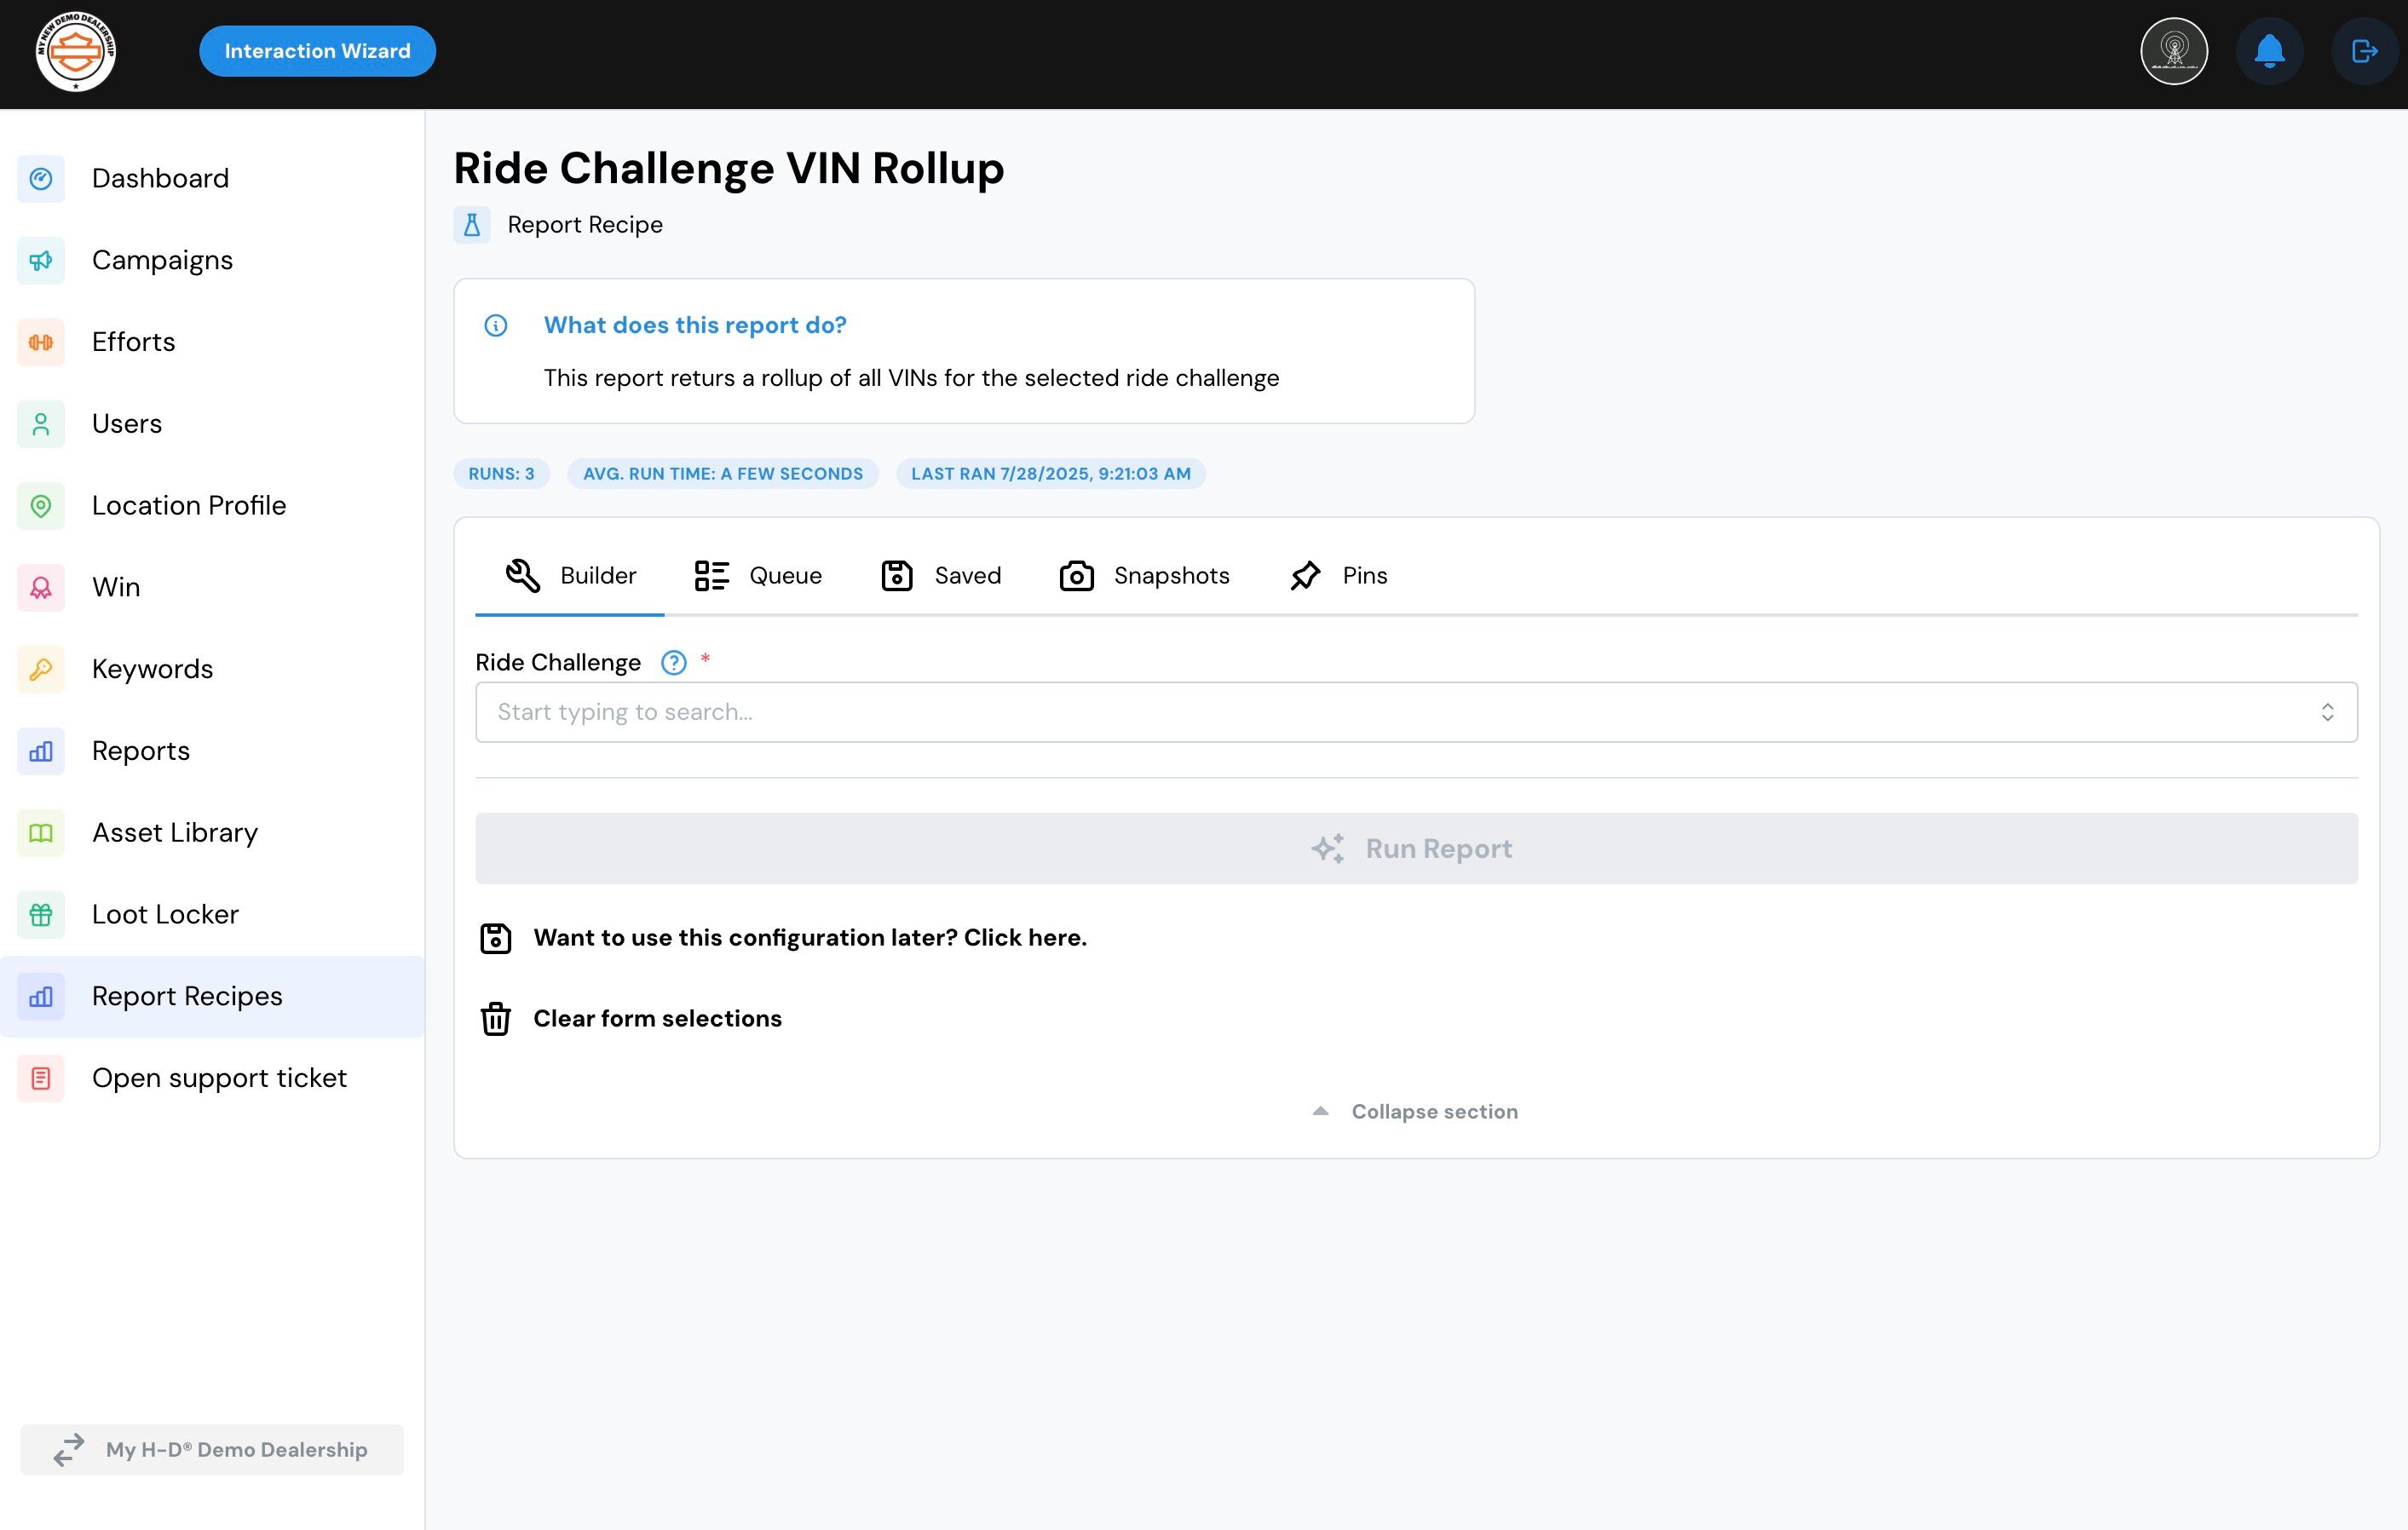Image resolution: width=2408 pixels, height=1530 pixels.
Task: Switch dealership via My H-D Demo Dealership
Action: 212,1450
